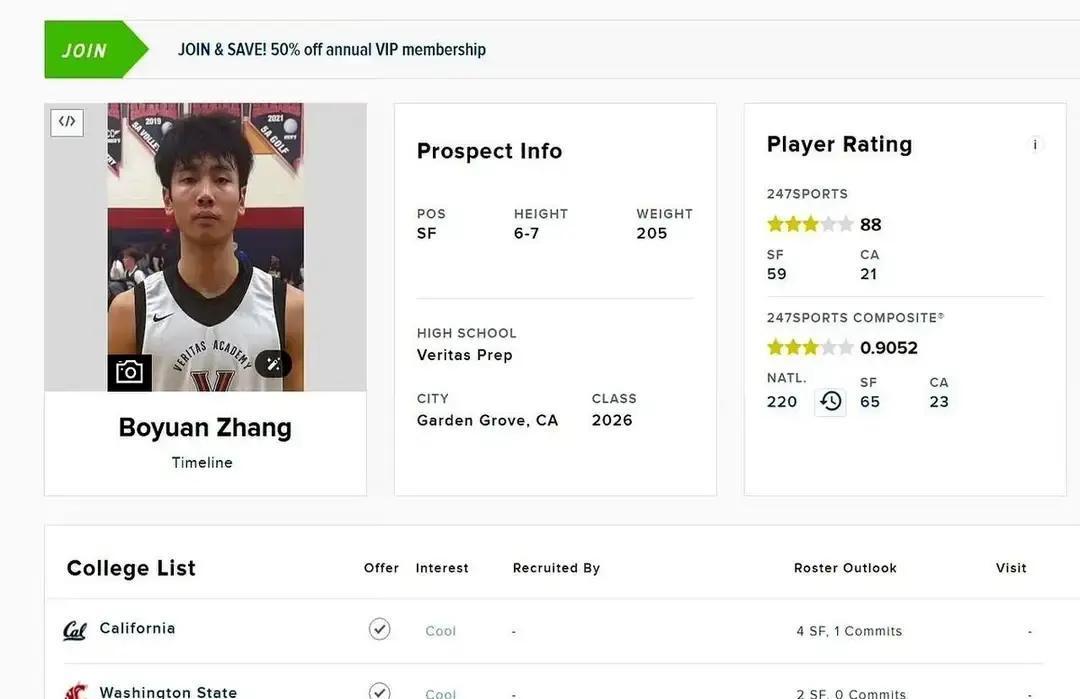1080x699 pixels.
Task: Sort by the Interest column header
Action: tap(442, 568)
